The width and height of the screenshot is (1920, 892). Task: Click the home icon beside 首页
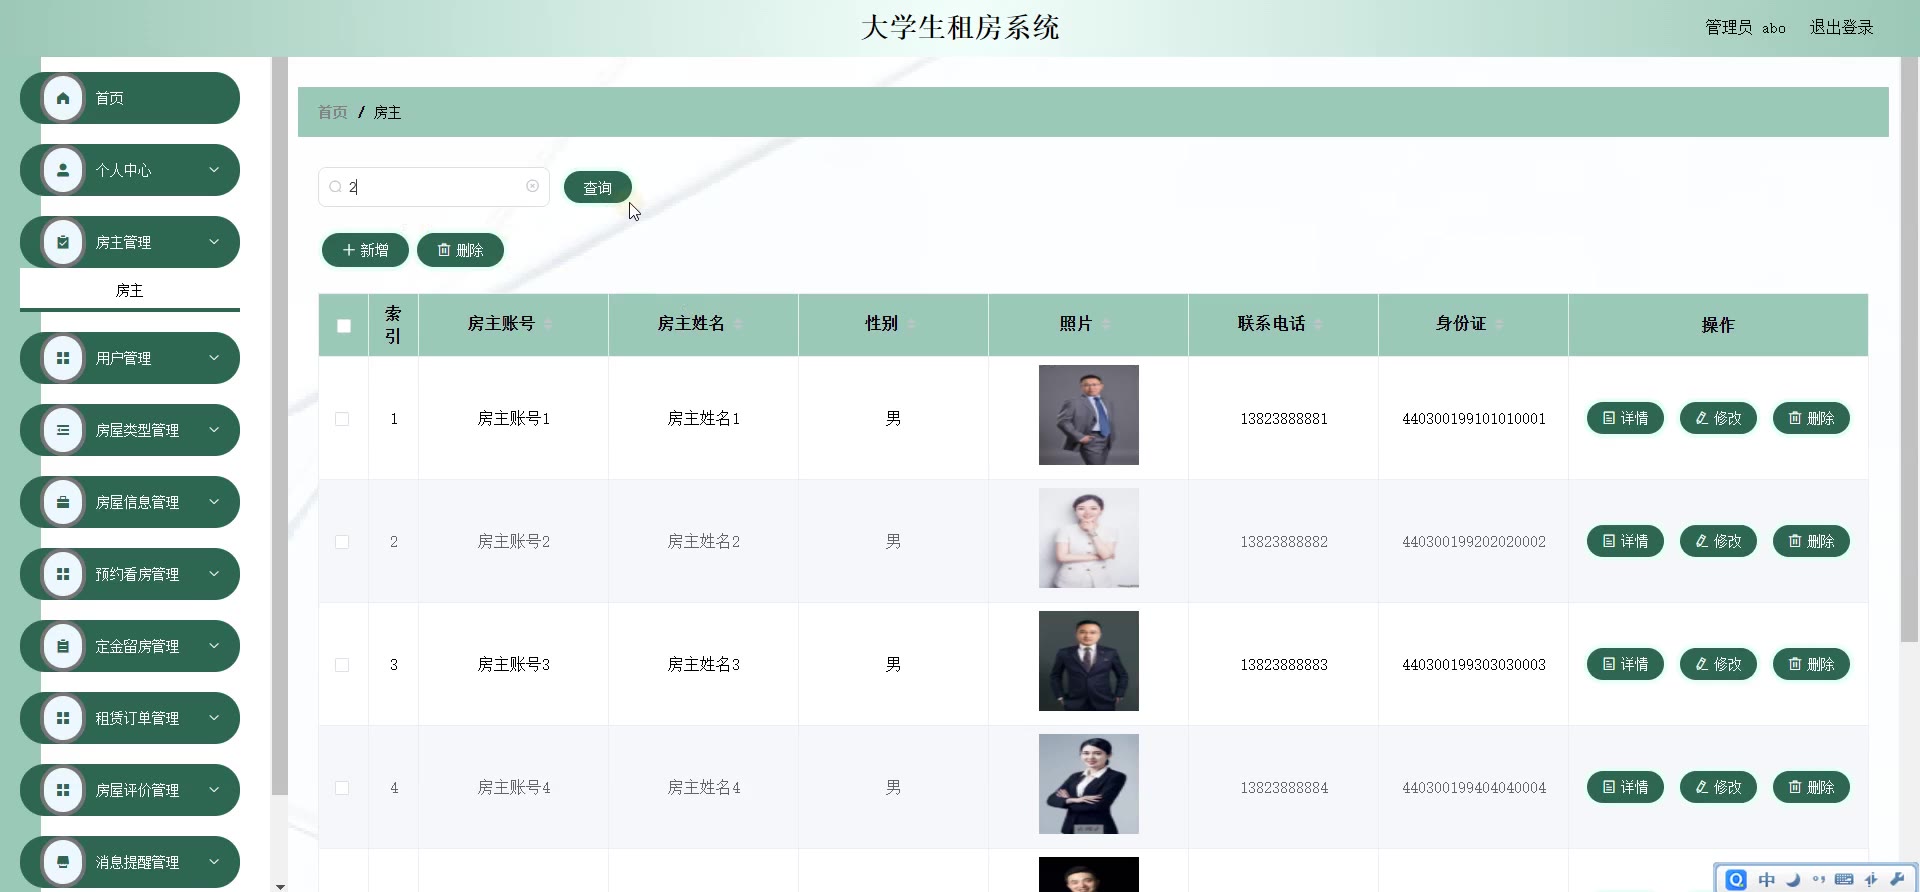[63, 98]
